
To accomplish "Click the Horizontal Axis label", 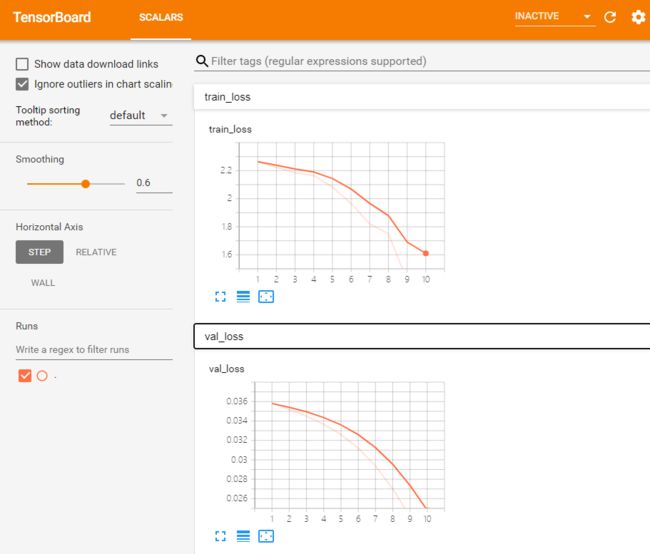I will pos(49,227).
